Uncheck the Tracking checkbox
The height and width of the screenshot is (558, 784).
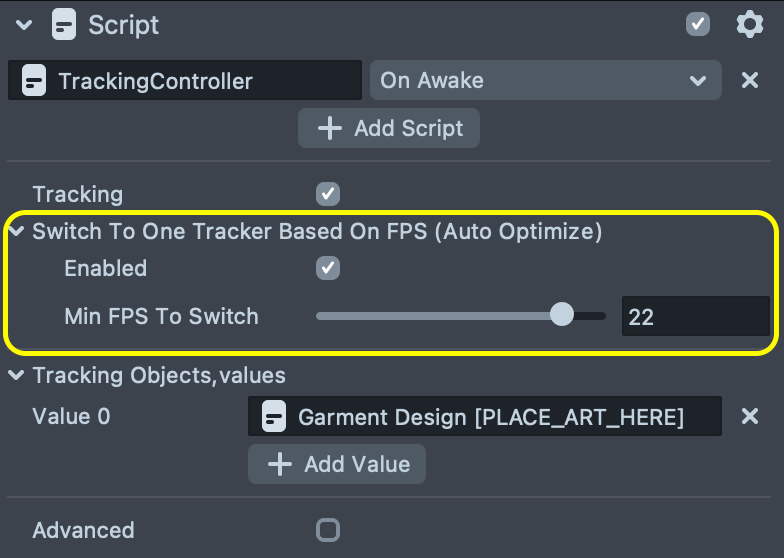pyautogui.click(x=327, y=194)
